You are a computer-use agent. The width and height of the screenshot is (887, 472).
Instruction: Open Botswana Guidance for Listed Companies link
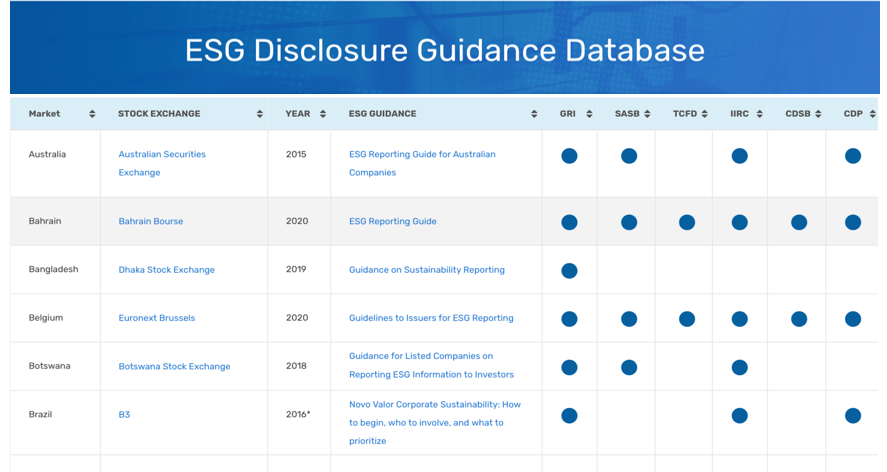coord(431,365)
